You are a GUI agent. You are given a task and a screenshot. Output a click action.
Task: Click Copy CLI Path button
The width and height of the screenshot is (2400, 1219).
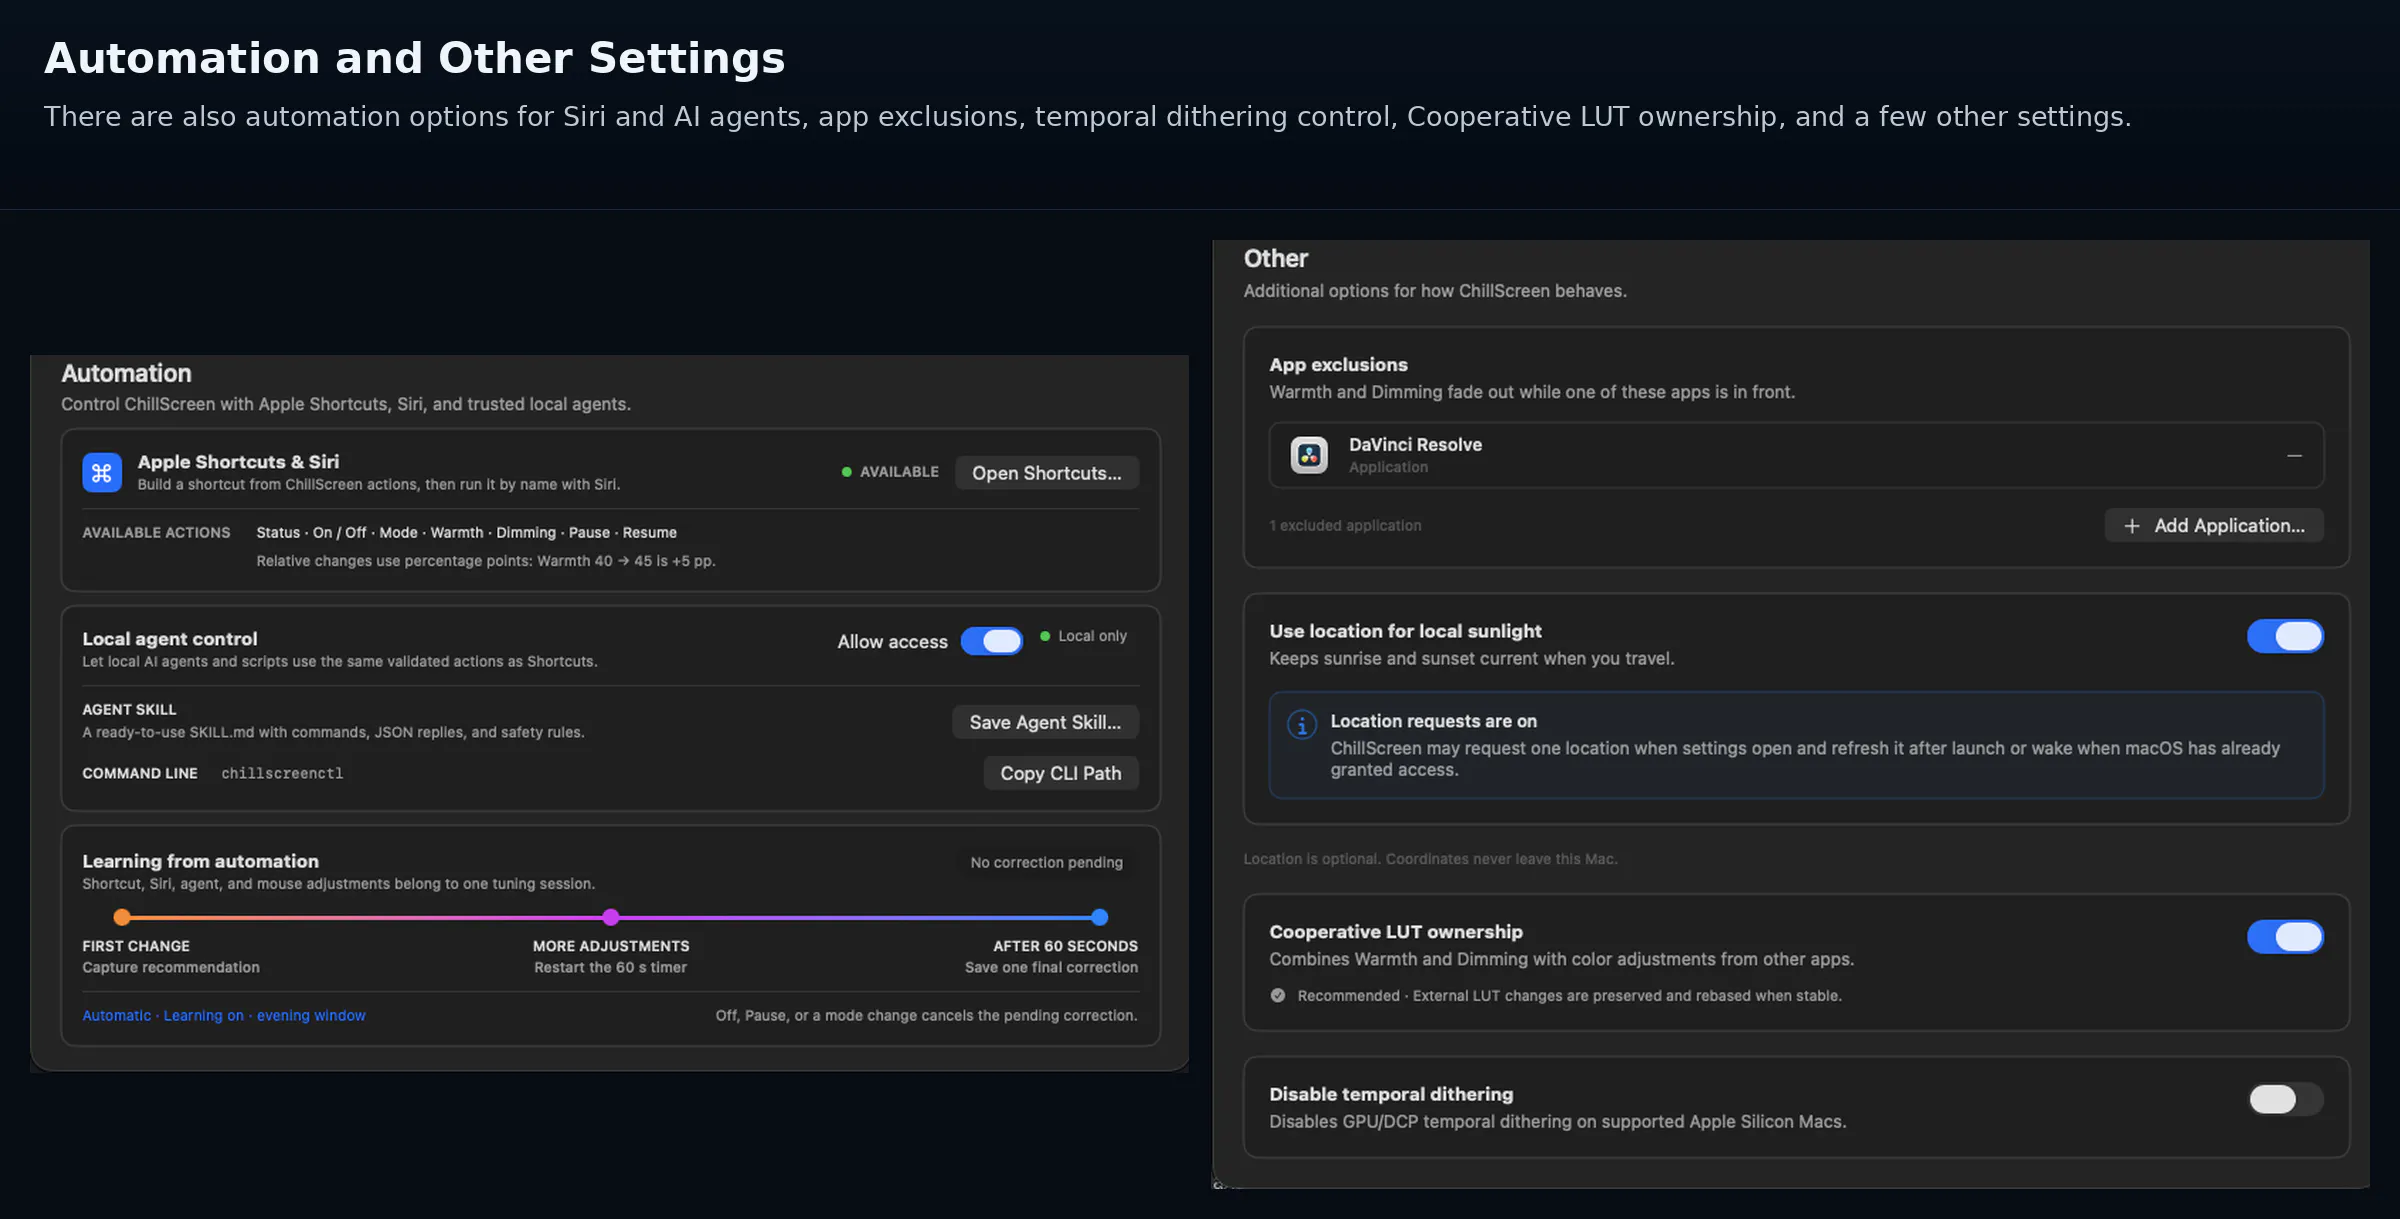[1061, 773]
